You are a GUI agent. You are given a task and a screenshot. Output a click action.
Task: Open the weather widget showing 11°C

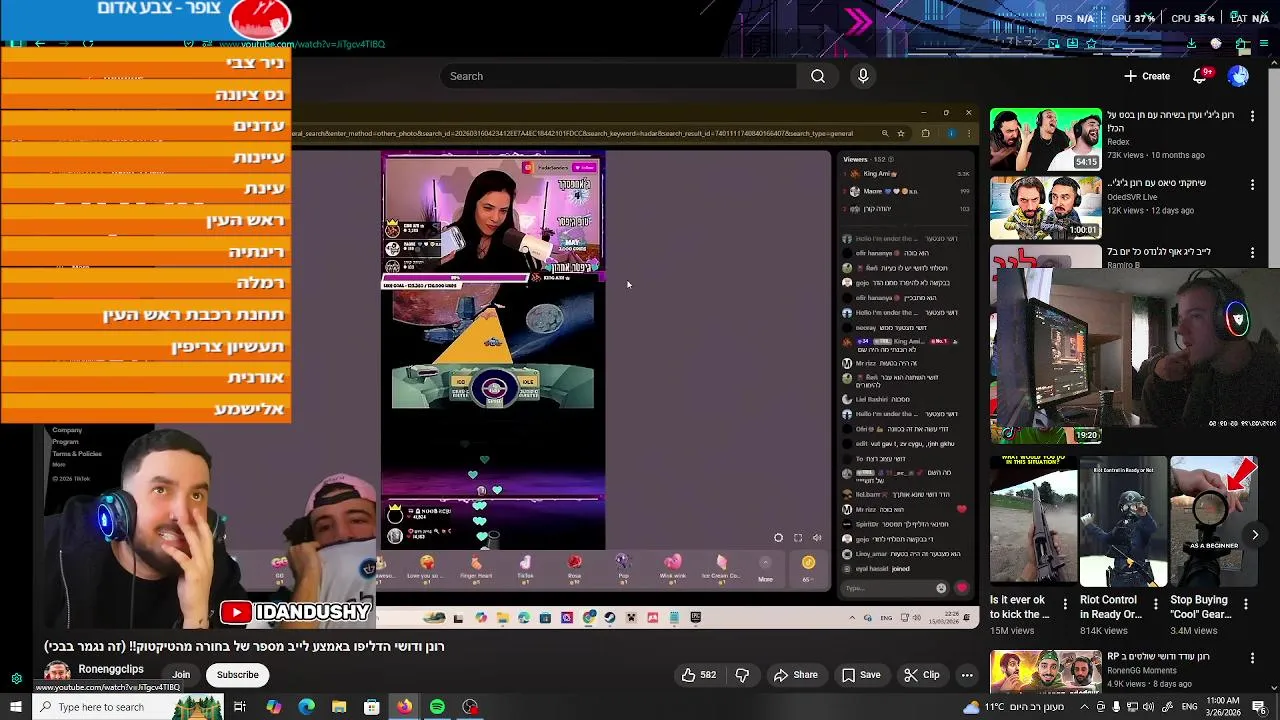(x=1013, y=707)
